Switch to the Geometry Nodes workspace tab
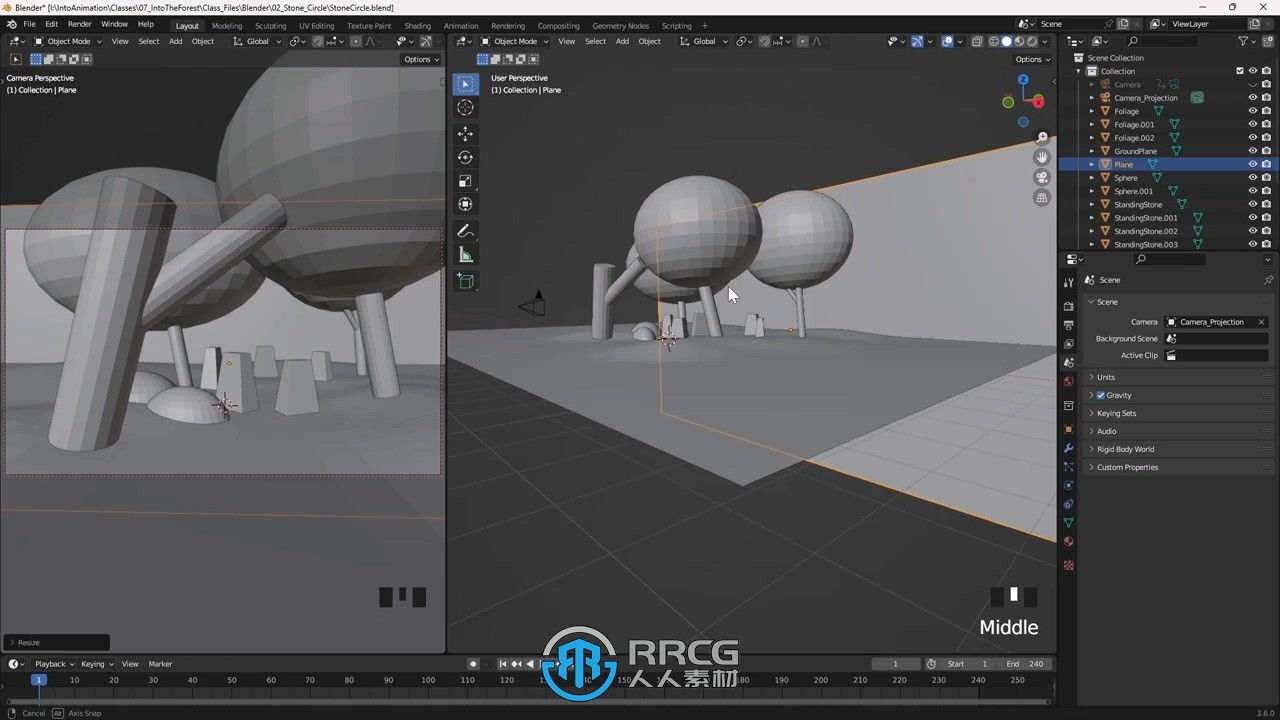This screenshot has height=720, width=1280. pyautogui.click(x=620, y=25)
